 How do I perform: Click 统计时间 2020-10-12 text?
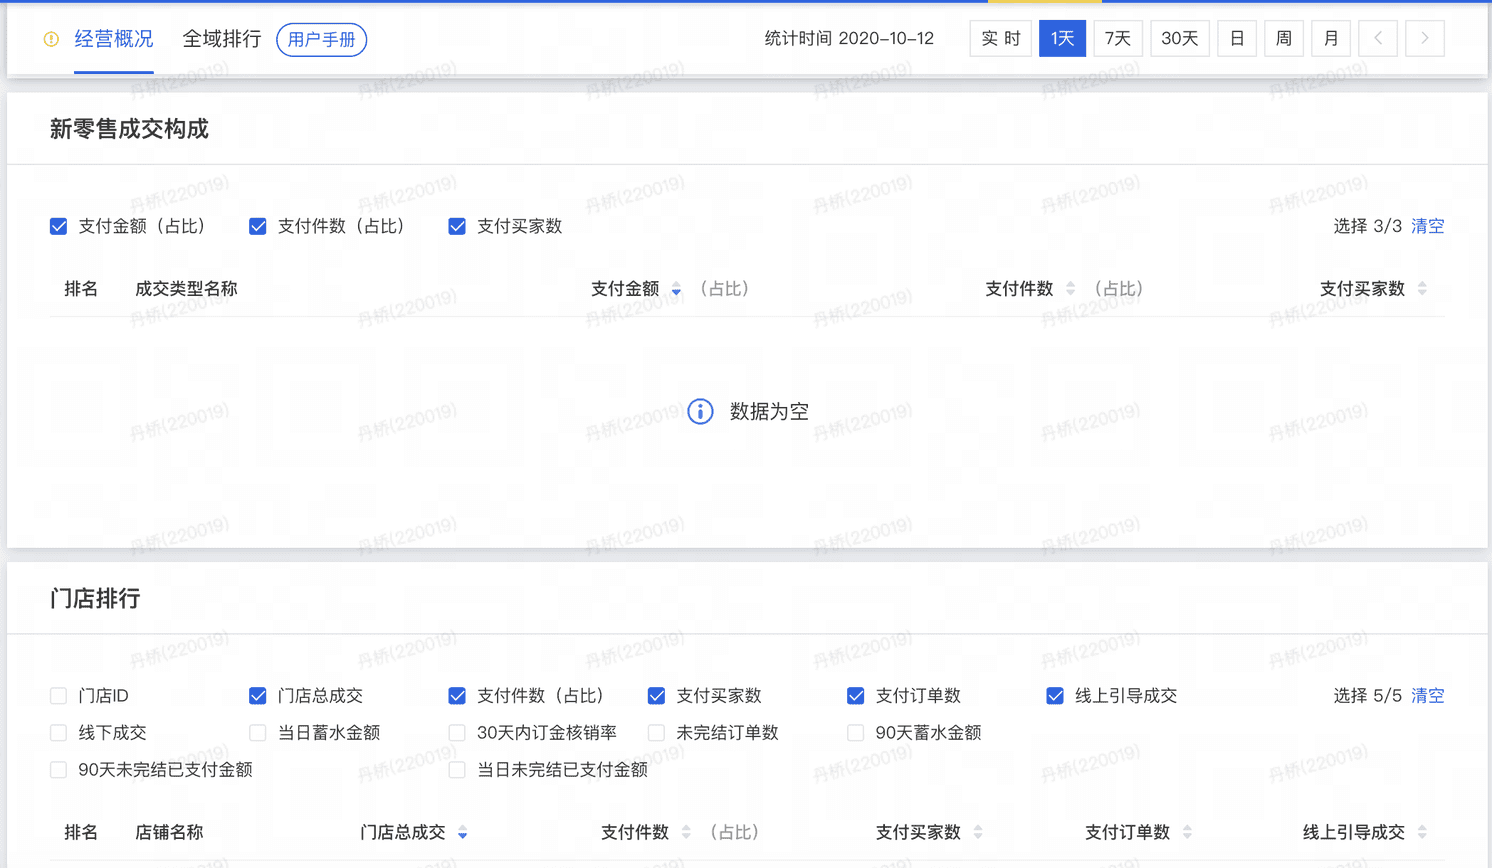pyautogui.click(x=849, y=38)
